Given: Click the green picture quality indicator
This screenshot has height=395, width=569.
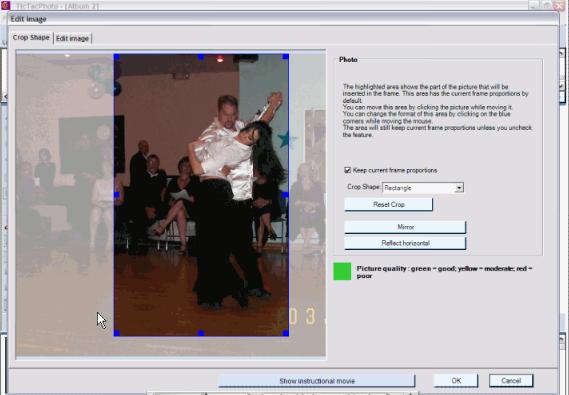Looking at the screenshot, I should point(342,271).
